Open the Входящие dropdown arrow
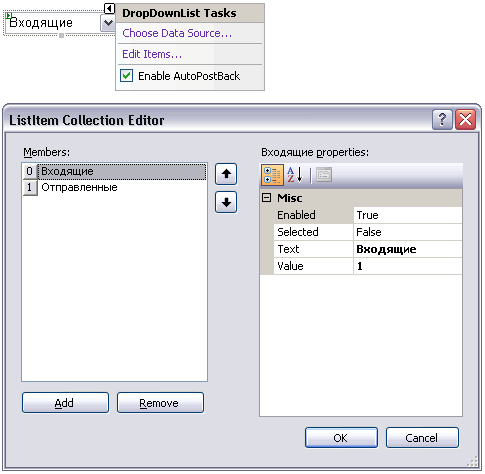This screenshot has height=474, width=485. click(x=108, y=23)
